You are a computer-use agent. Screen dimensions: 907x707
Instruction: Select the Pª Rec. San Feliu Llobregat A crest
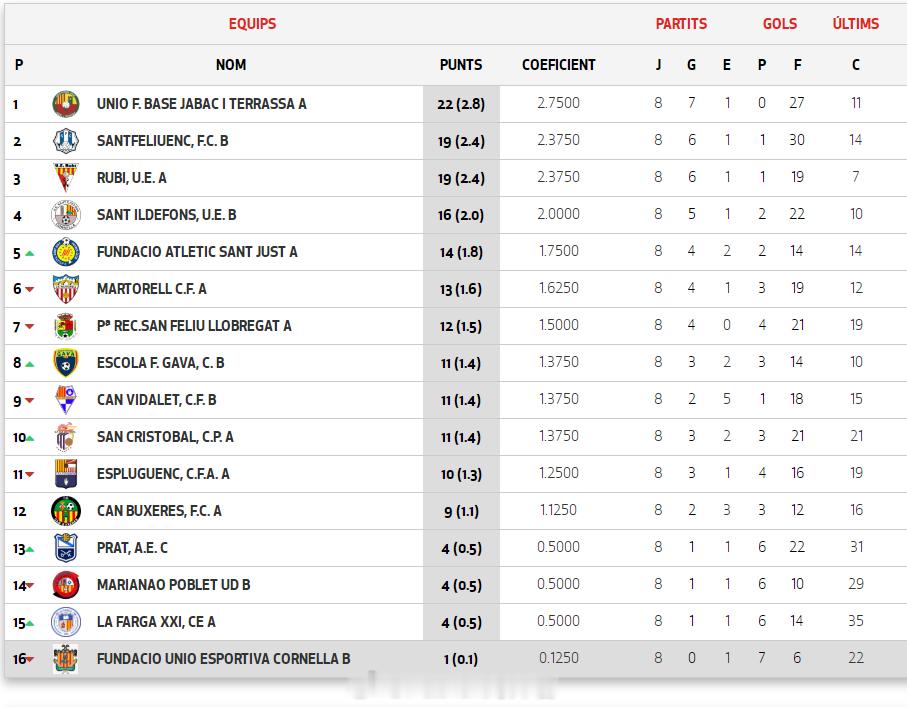point(65,326)
